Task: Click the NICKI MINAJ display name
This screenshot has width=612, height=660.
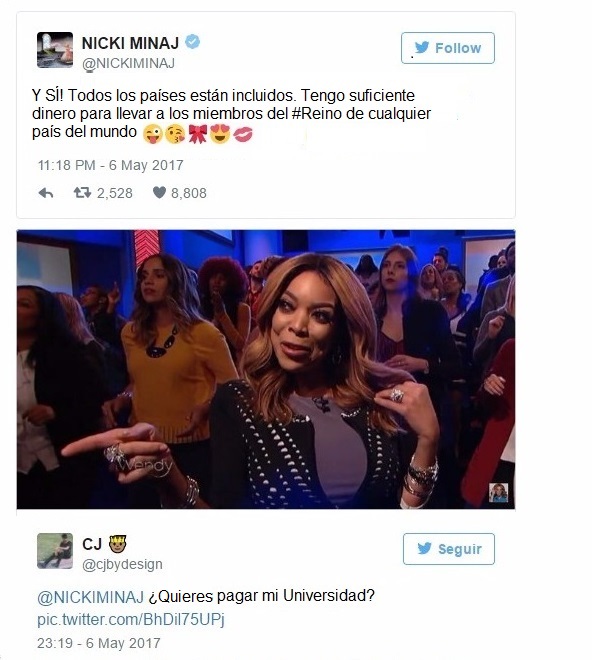Action: pos(130,43)
